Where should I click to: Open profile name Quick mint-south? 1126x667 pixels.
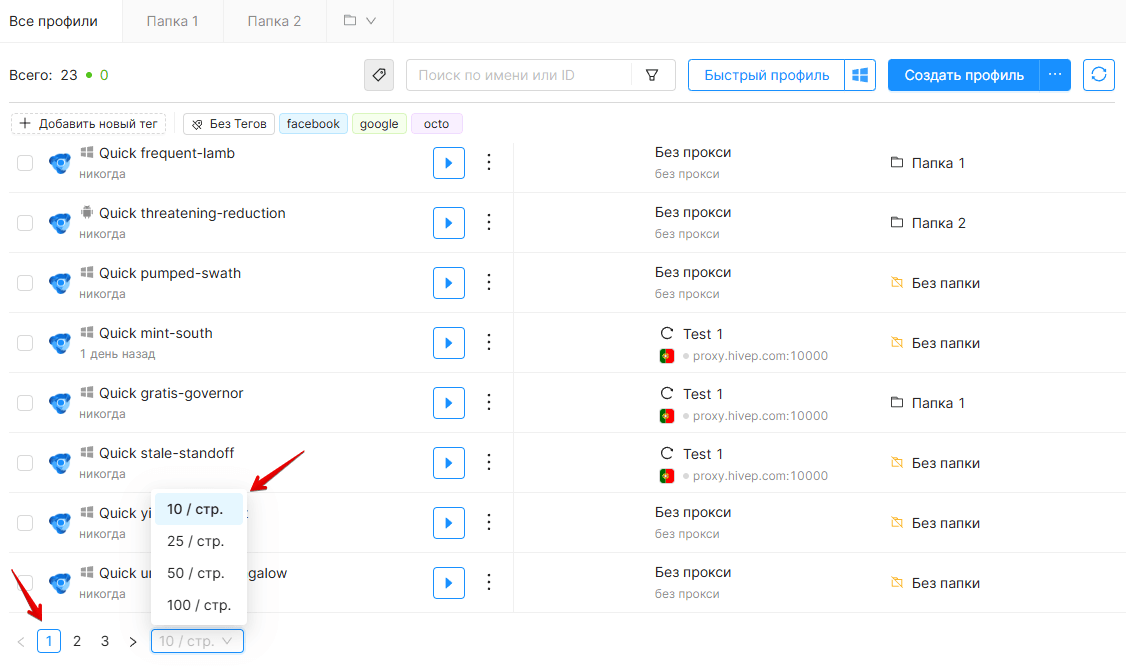[156, 333]
